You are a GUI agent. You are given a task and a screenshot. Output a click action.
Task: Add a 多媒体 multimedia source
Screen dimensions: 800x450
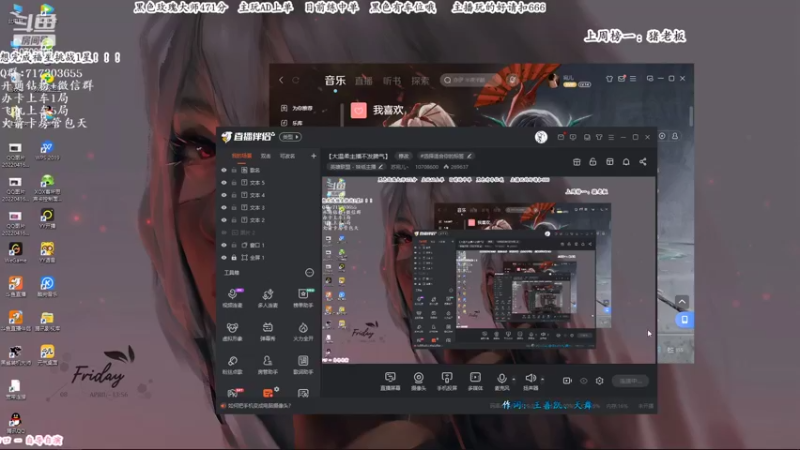click(x=475, y=381)
